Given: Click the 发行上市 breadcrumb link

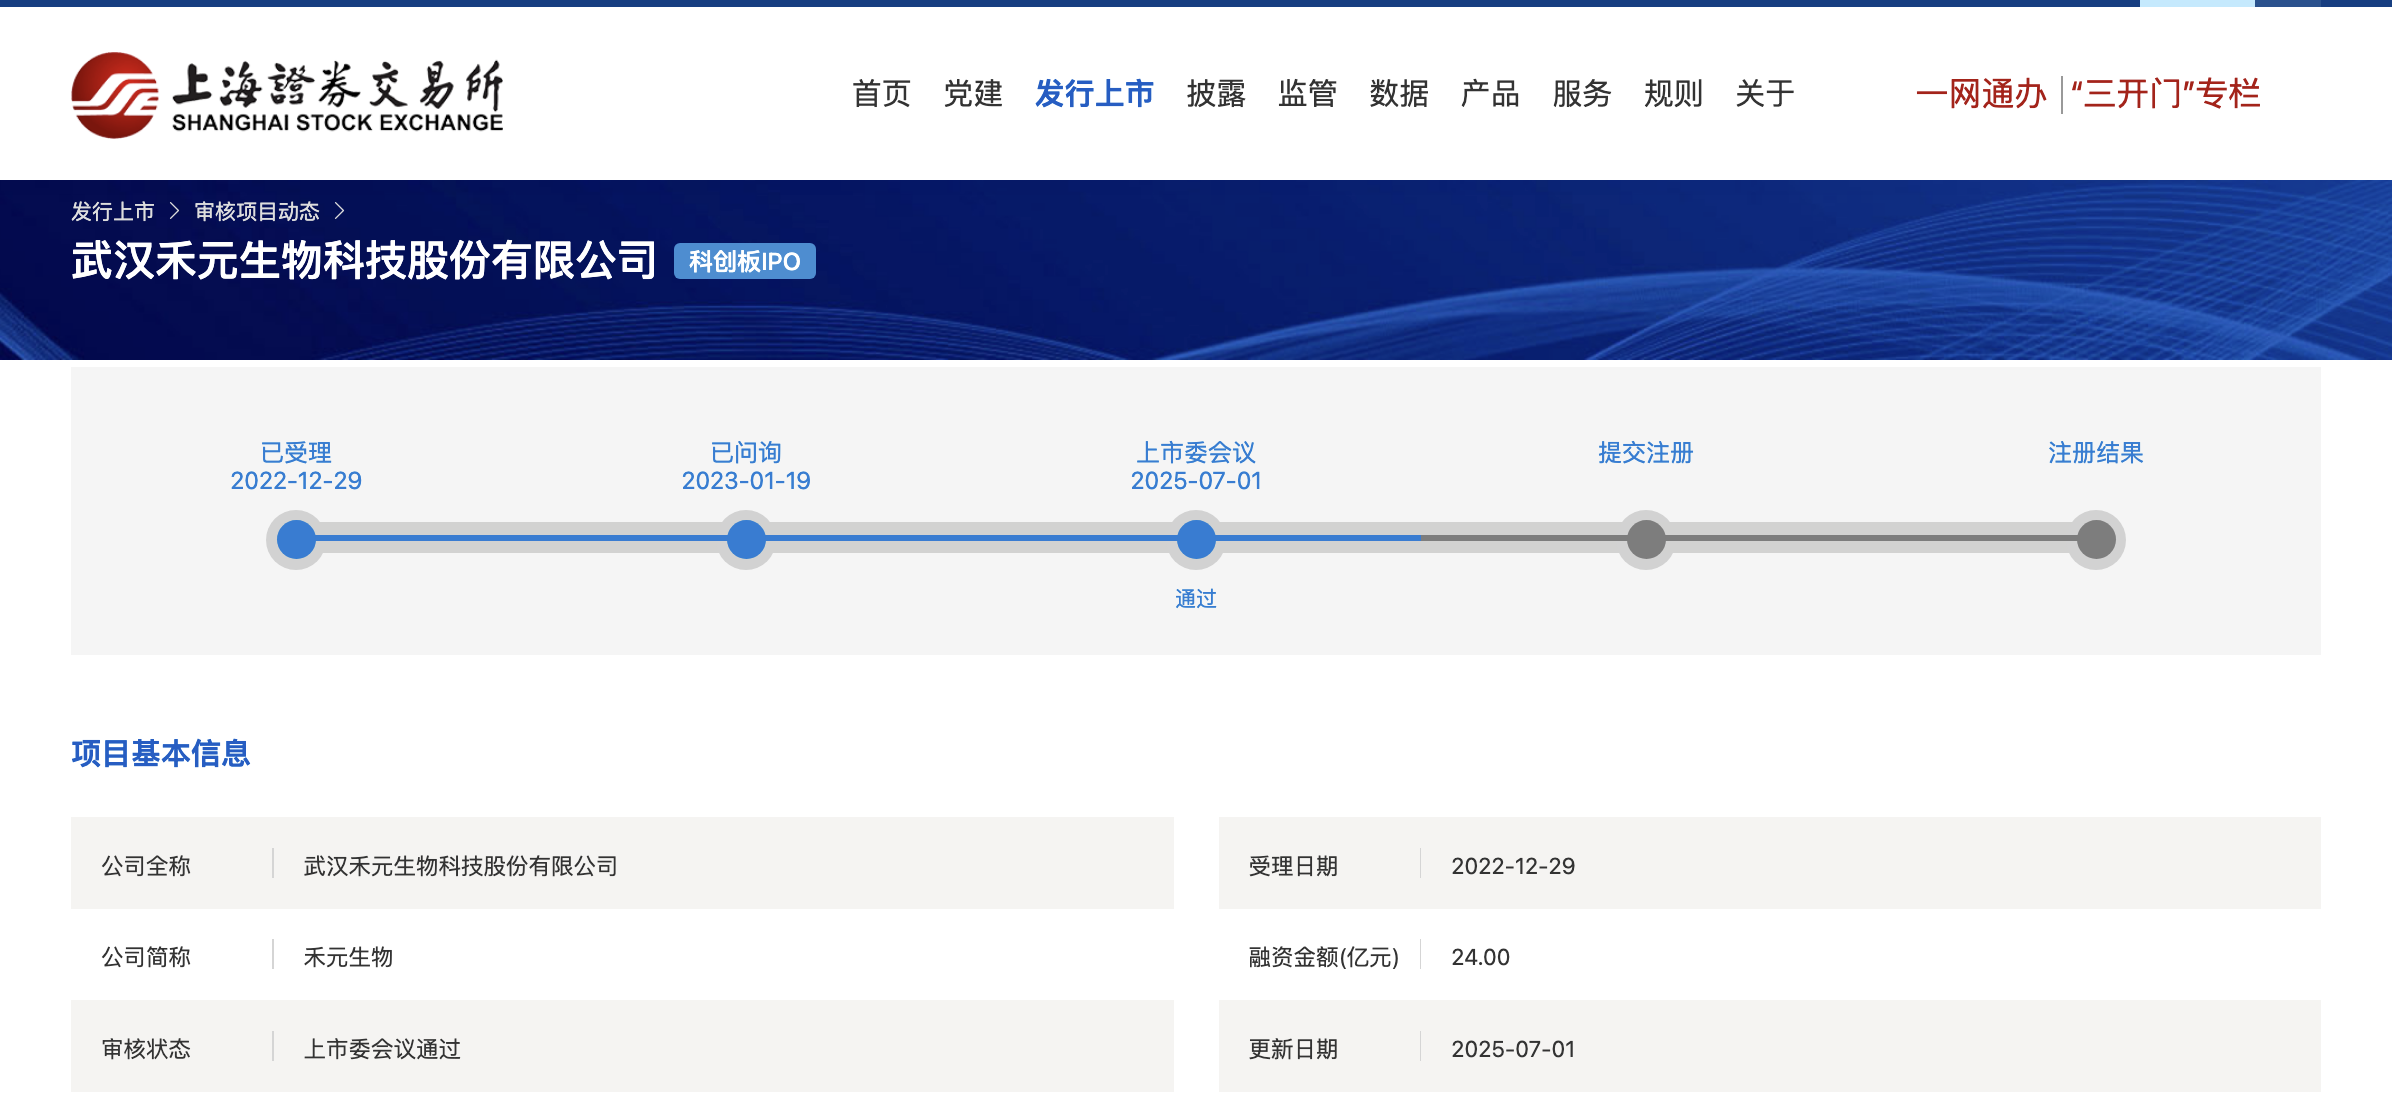Looking at the screenshot, I should [112, 212].
